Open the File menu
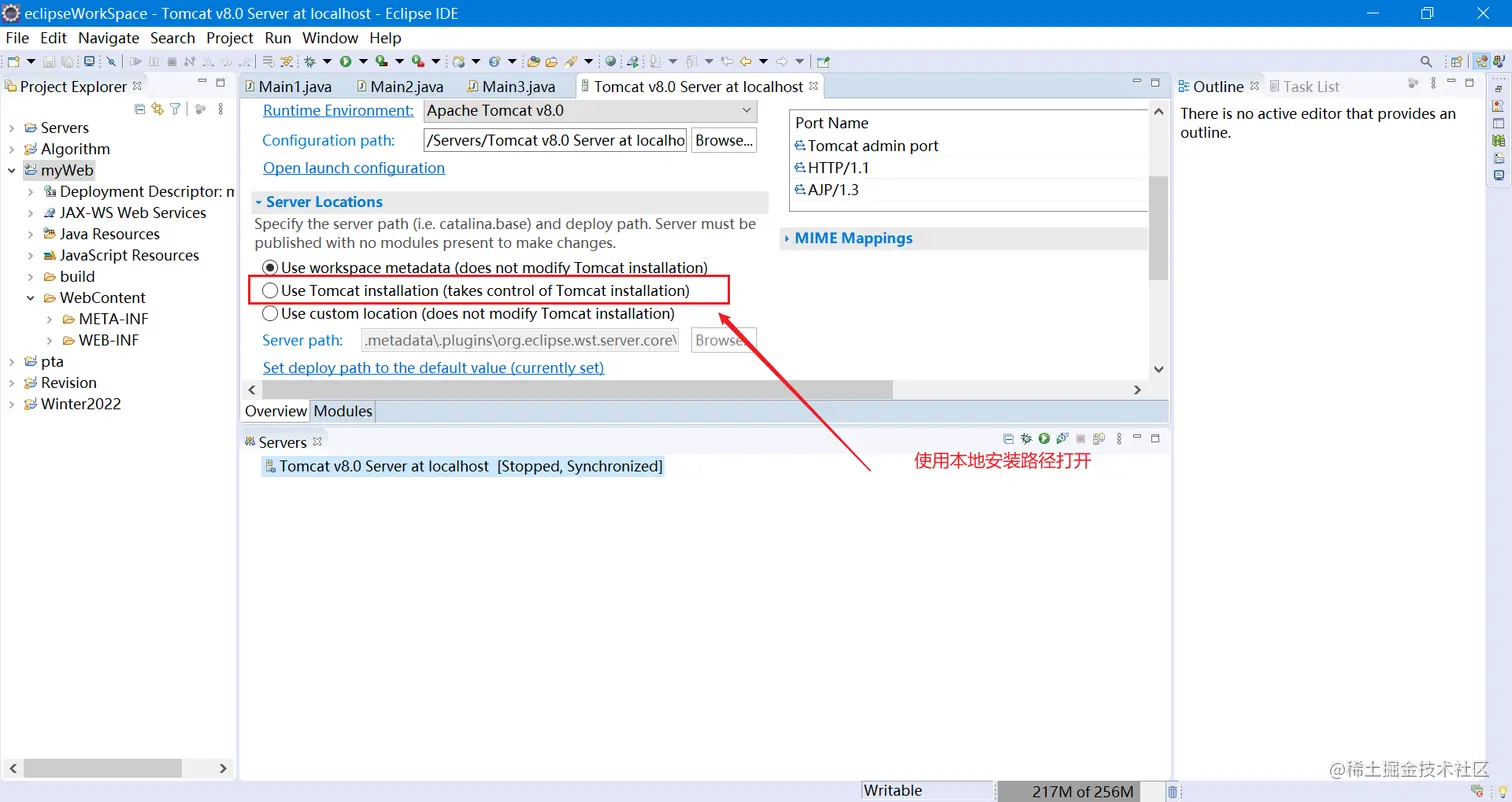The height and width of the screenshot is (802, 1512). pos(17,38)
